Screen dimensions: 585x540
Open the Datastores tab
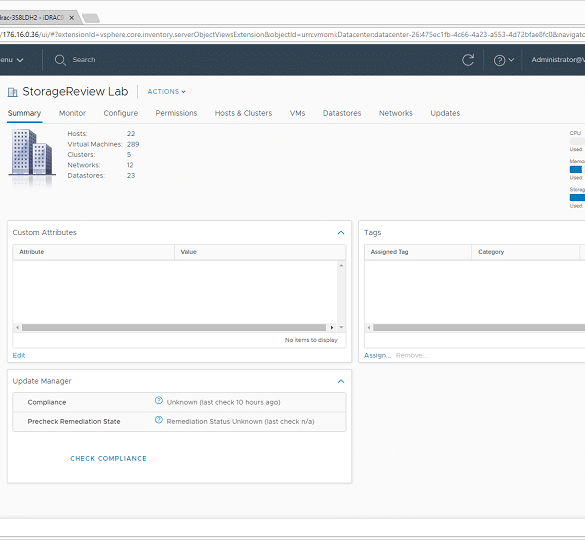pos(342,113)
